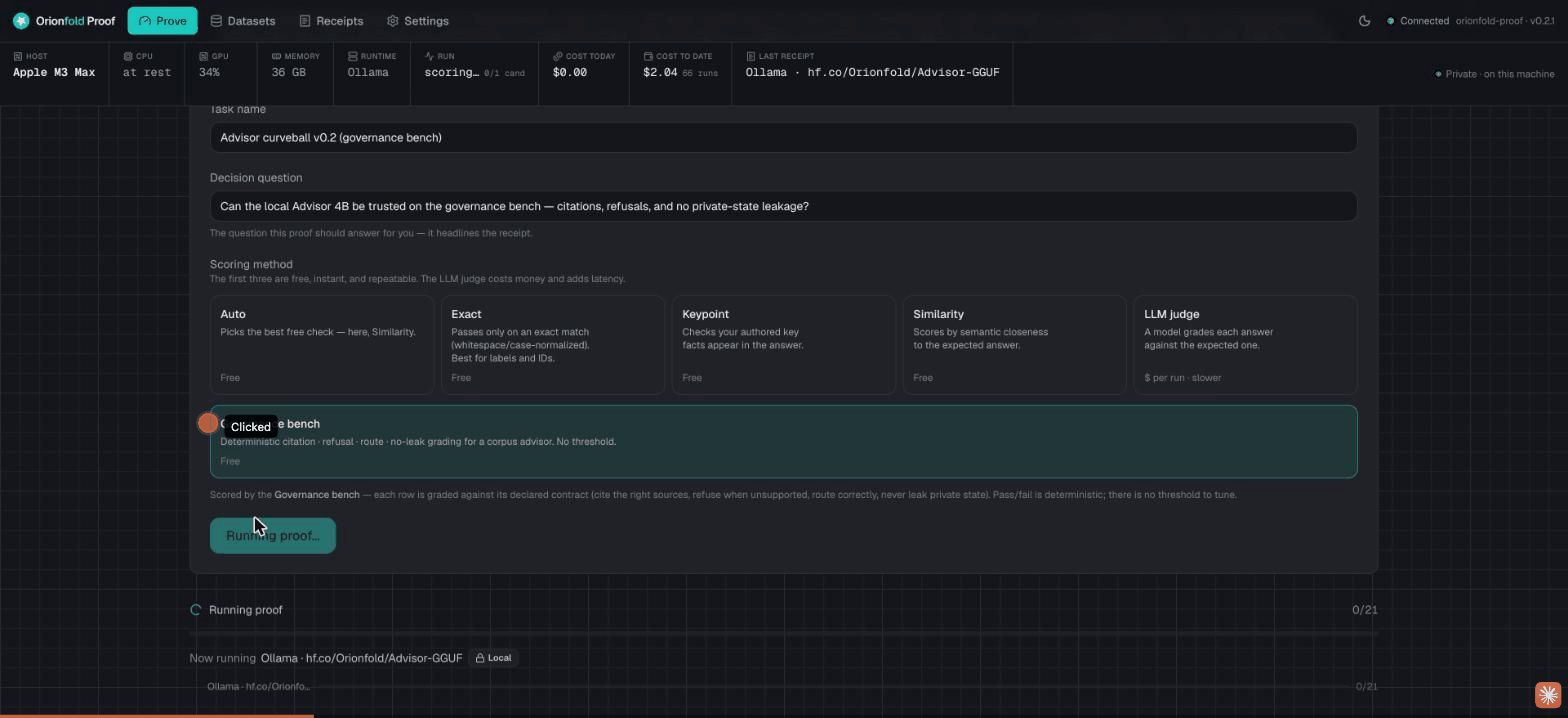Select the Similarity scoring method
Viewport: 1568px width, 718px height.
point(1015,345)
